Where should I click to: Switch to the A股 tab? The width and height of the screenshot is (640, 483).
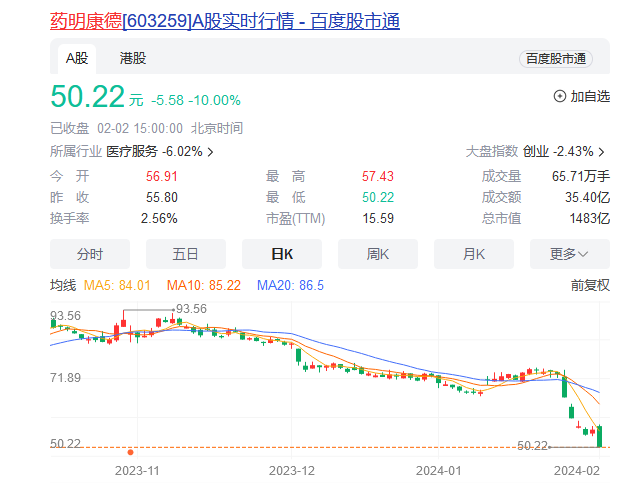[77, 58]
